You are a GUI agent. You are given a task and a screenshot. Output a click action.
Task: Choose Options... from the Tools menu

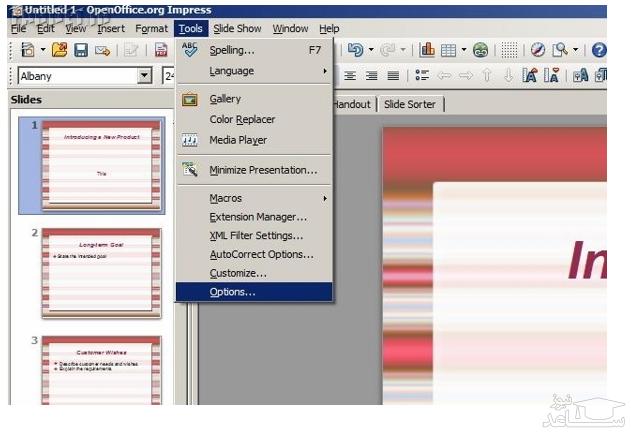tap(232, 292)
